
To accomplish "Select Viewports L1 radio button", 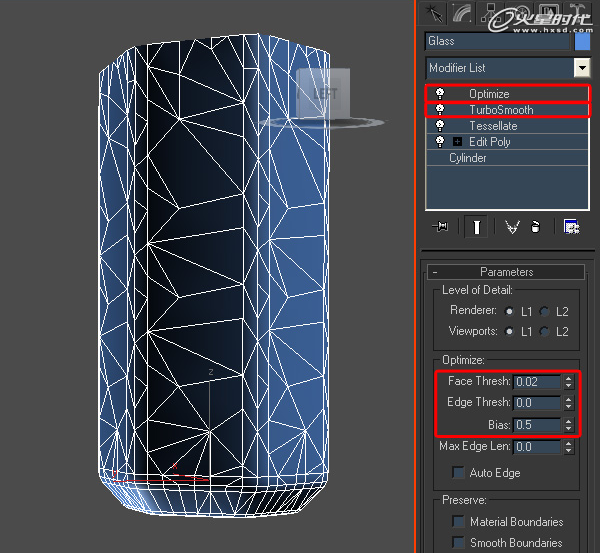I will tap(509, 331).
